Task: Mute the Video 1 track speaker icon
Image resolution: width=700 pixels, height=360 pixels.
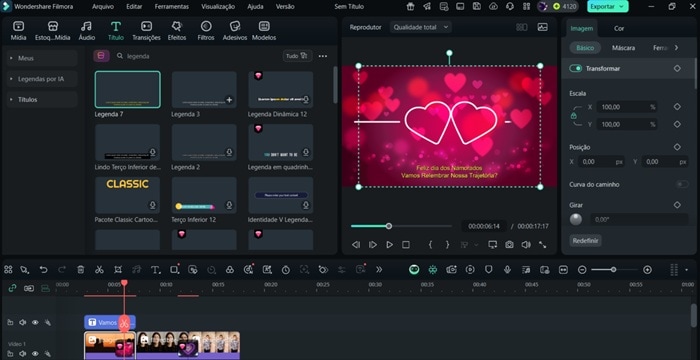Action: [22, 354]
